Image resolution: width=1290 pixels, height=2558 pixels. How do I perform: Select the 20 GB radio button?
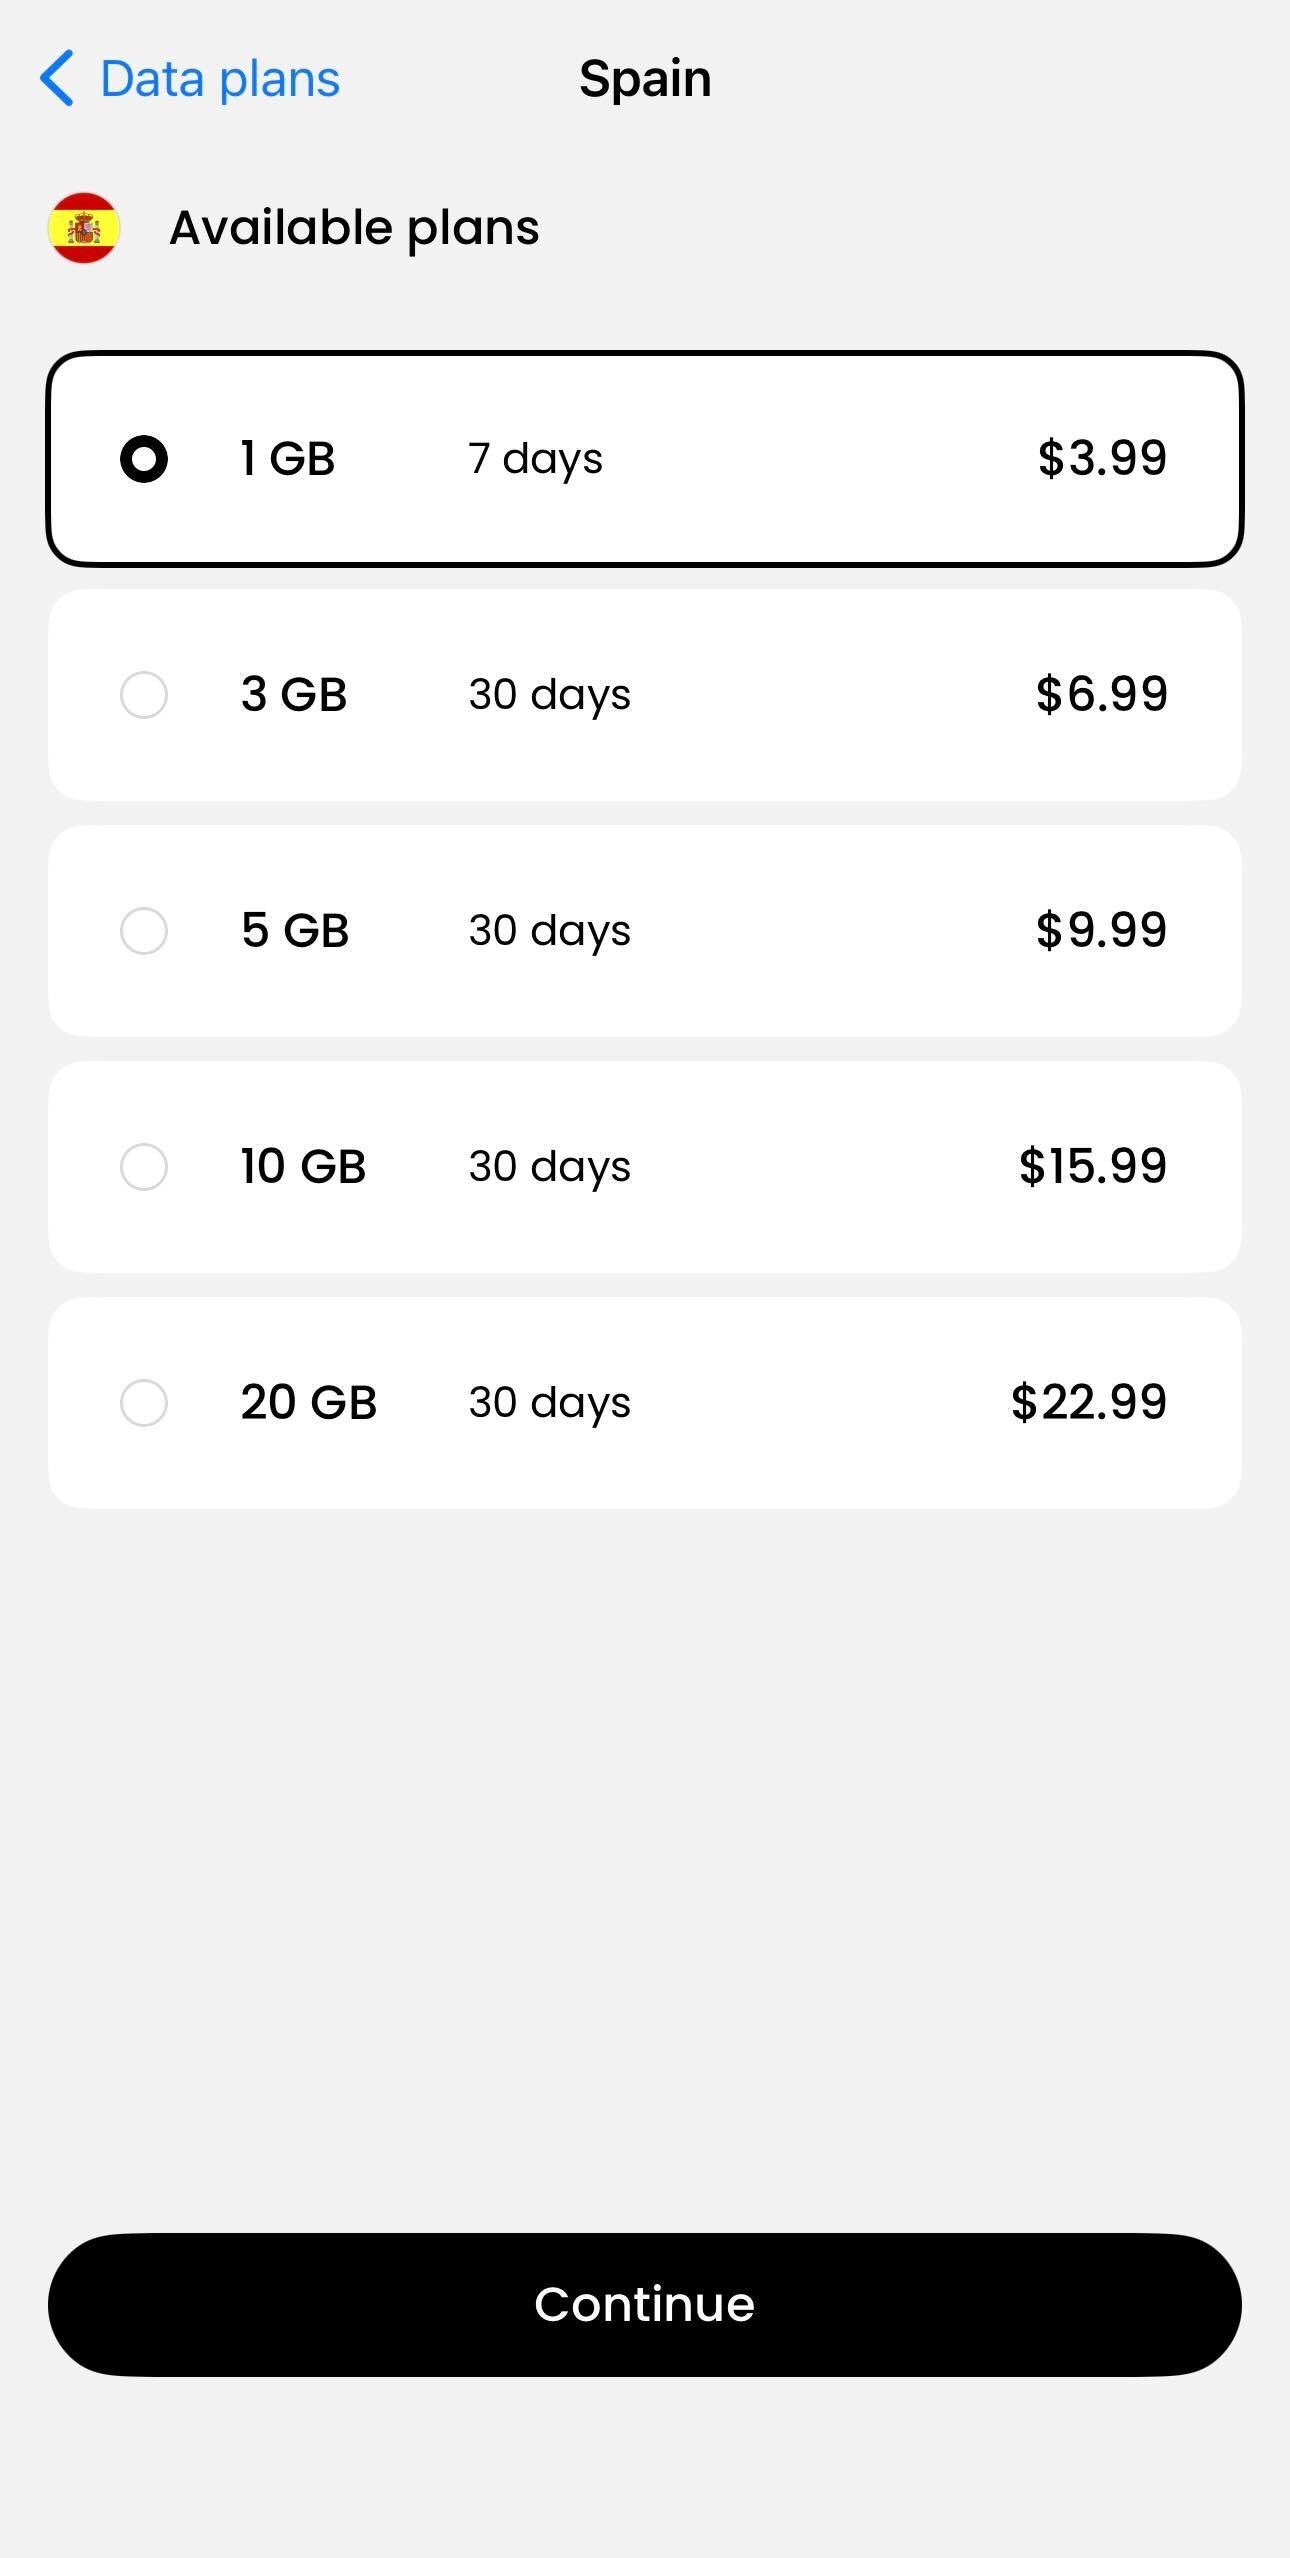[x=144, y=1403]
